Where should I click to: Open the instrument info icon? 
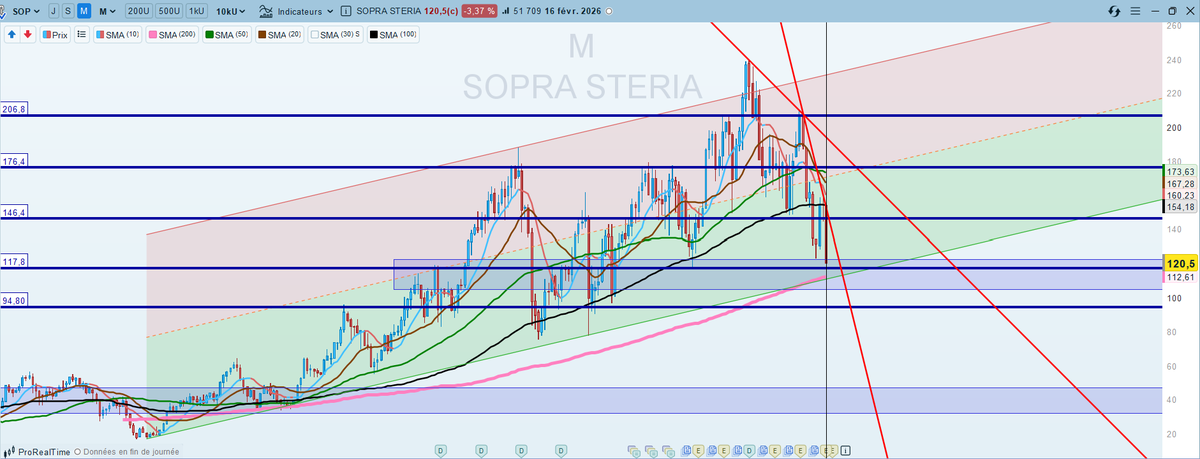[345, 11]
